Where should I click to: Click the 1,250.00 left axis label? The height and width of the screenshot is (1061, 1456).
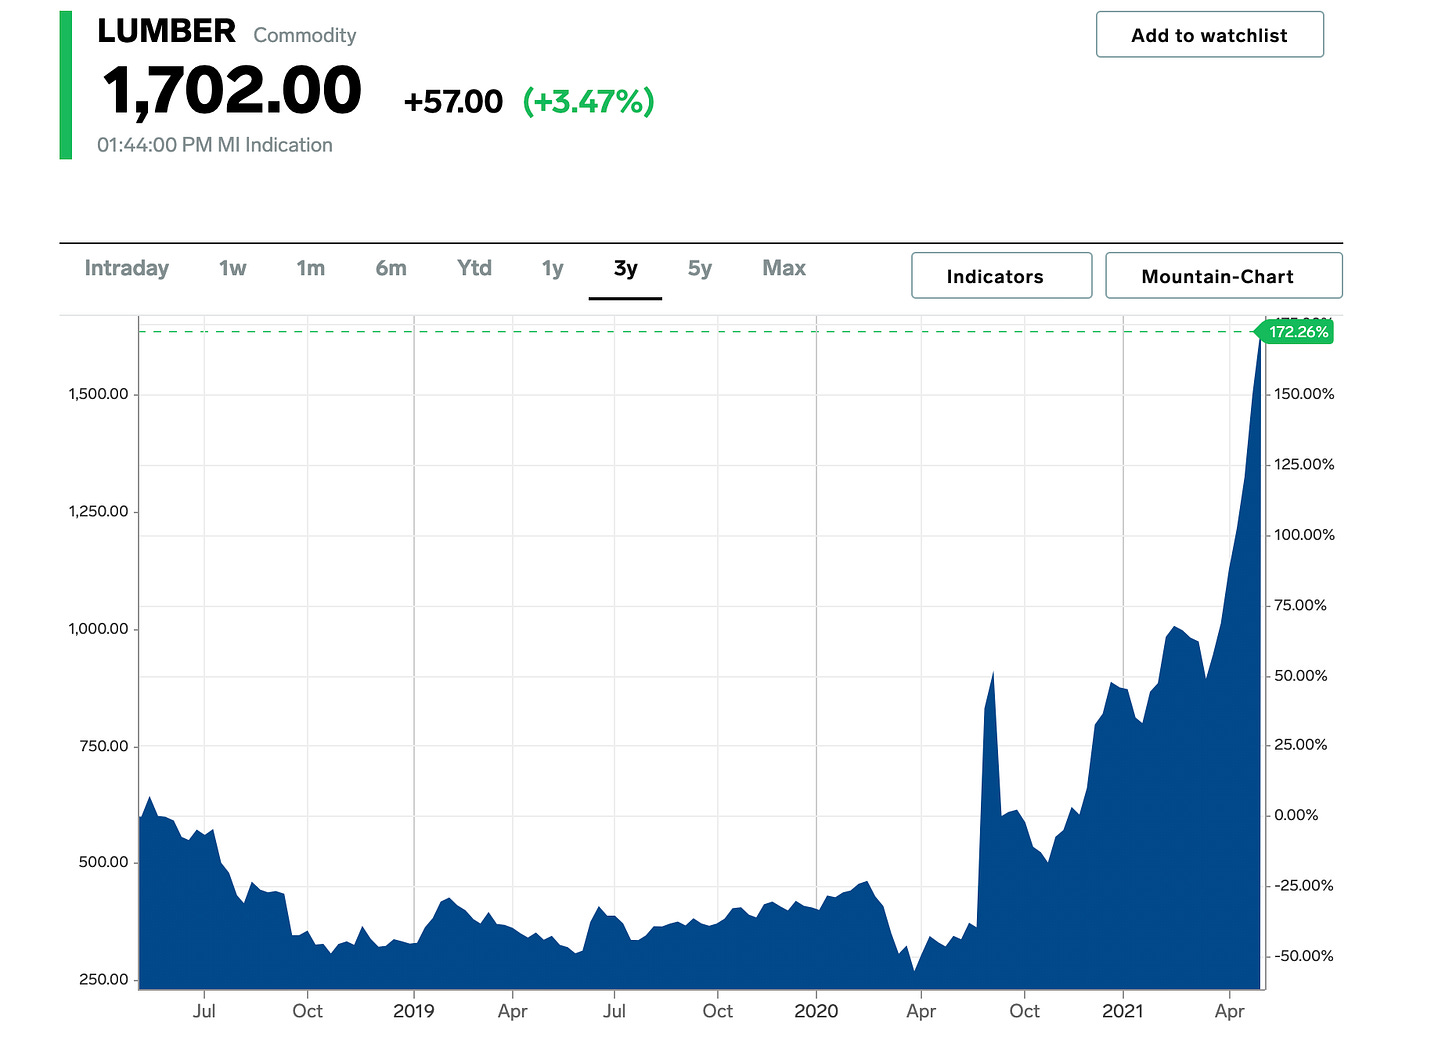[x=98, y=511]
